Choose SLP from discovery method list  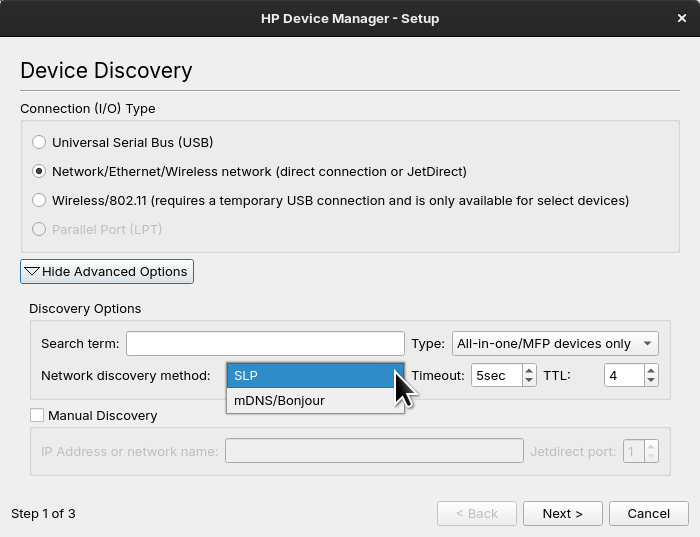click(x=315, y=375)
